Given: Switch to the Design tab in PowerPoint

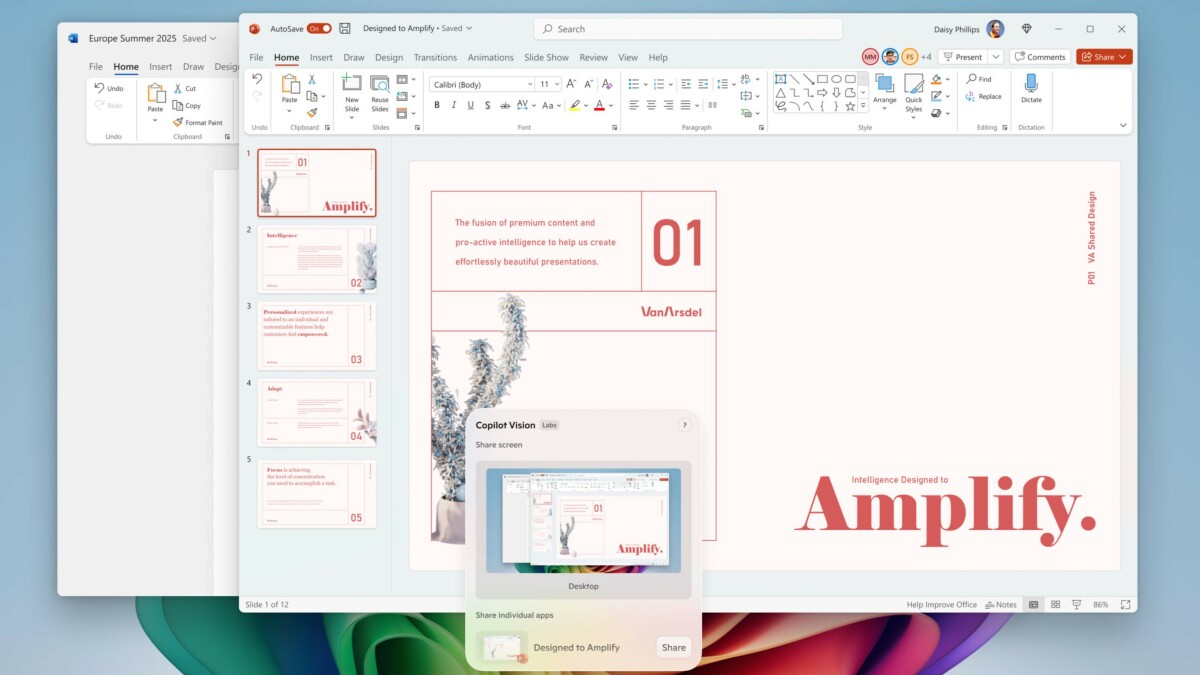Looking at the screenshot, I should [389, 58].
